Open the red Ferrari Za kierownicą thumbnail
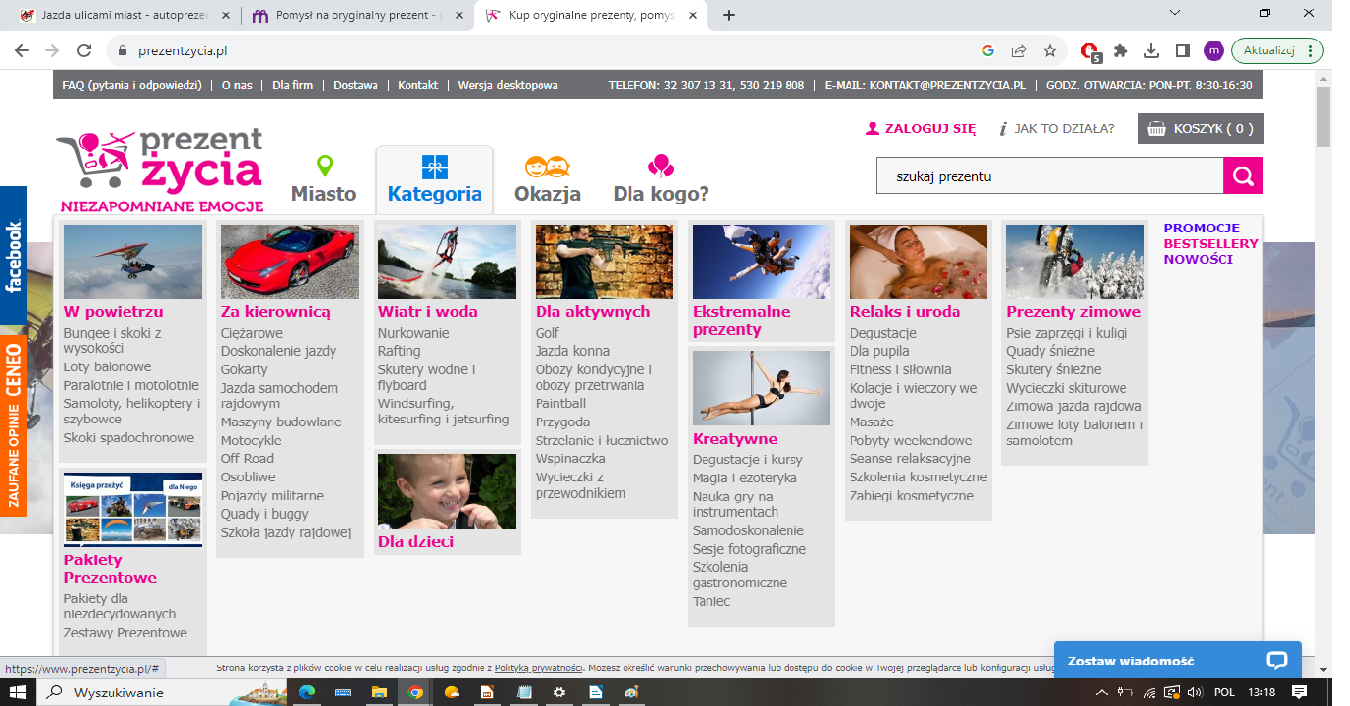This screenshot has height=706, width=1350. click(290, 261)
